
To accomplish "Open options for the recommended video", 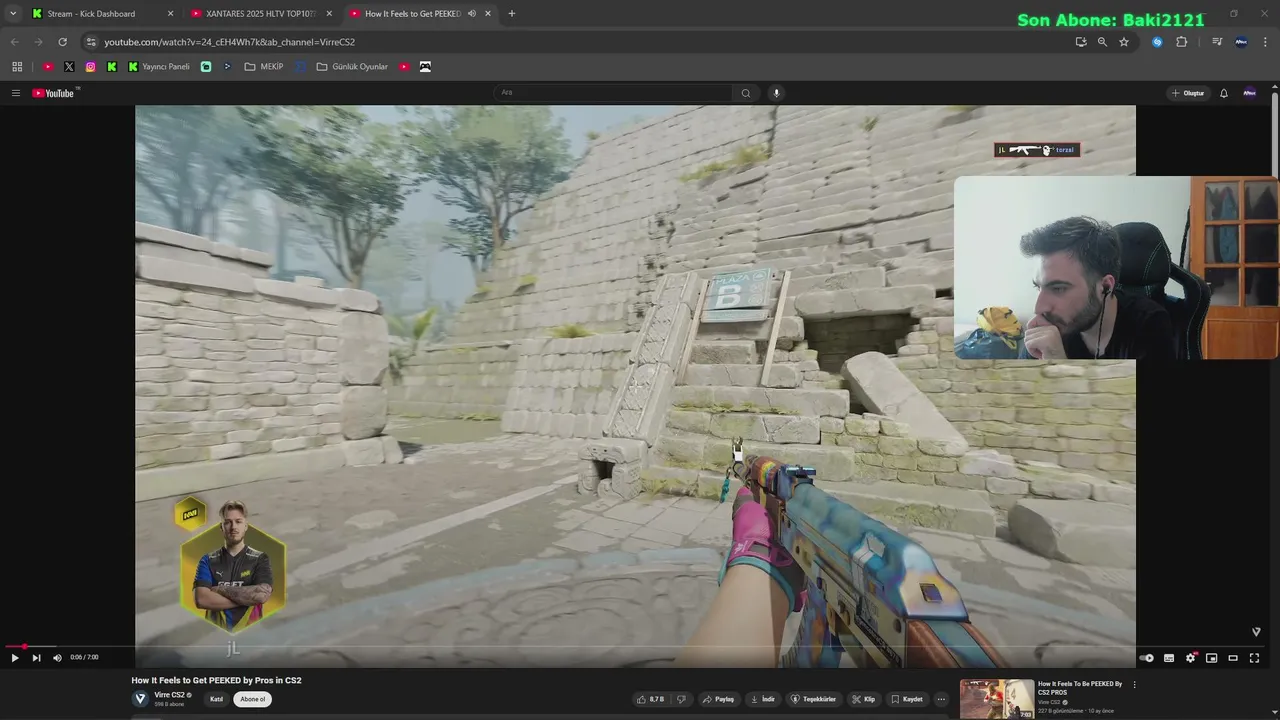I will tap(1134, 685).
